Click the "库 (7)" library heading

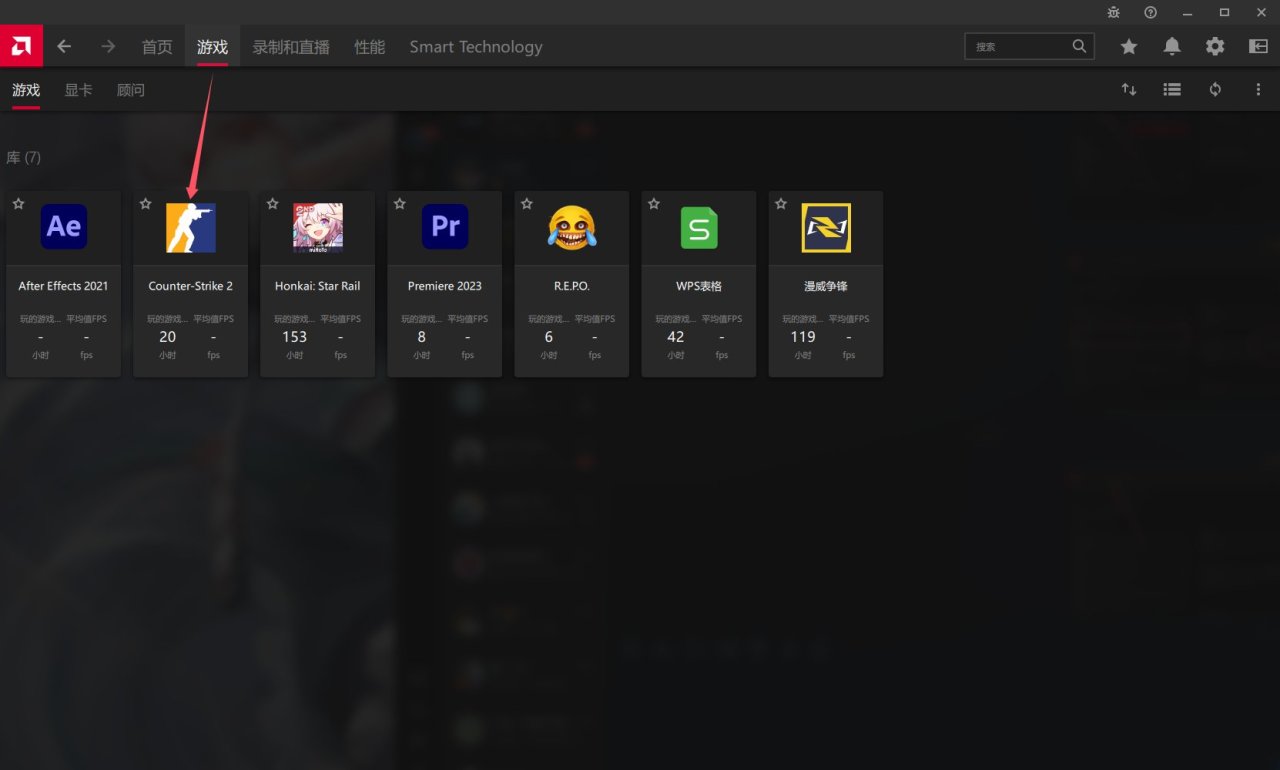pyautogui.click(x=24, y=158)
